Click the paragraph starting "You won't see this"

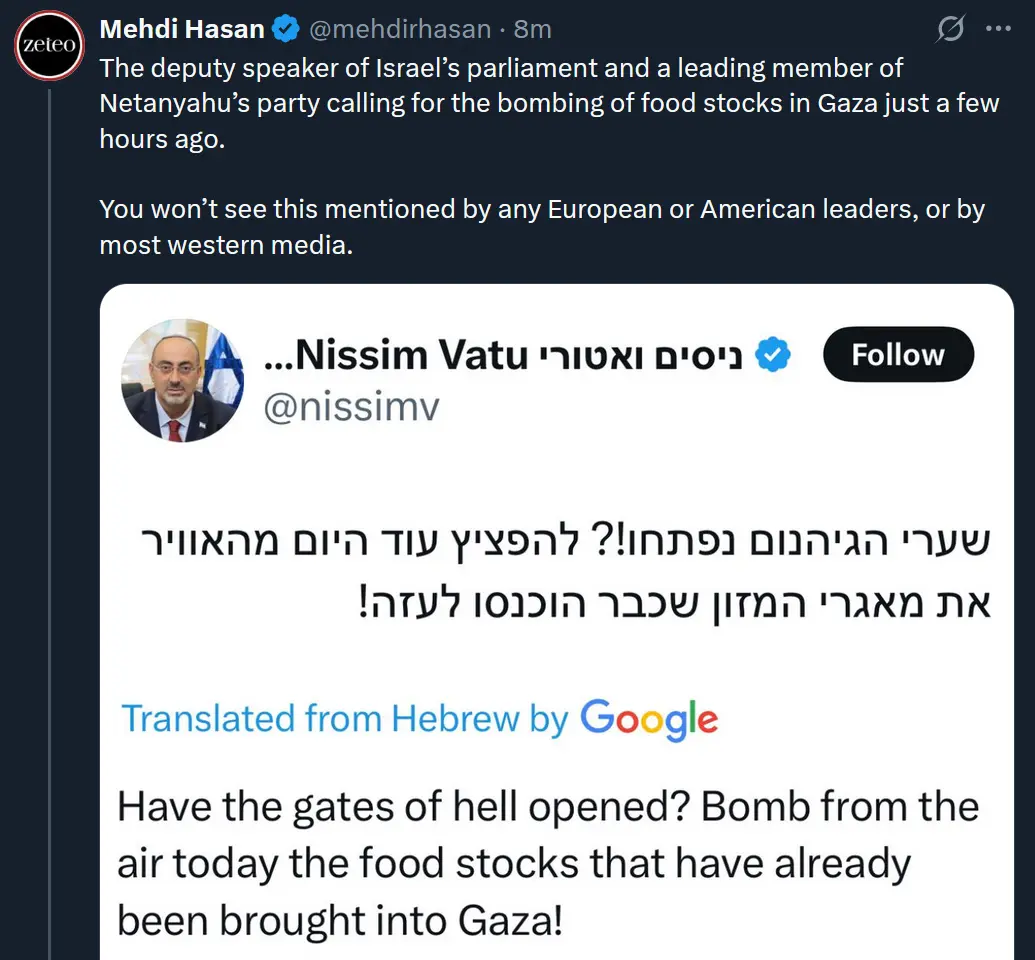tap(541, 226)
